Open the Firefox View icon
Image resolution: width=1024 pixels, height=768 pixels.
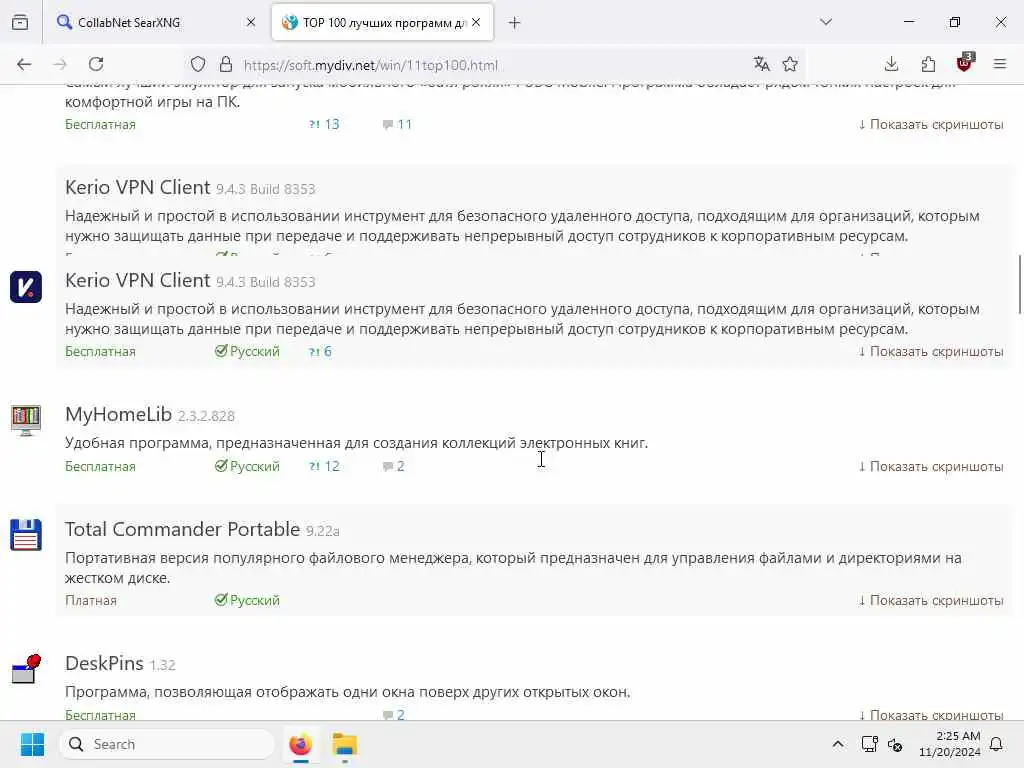(x=20, y=22)
